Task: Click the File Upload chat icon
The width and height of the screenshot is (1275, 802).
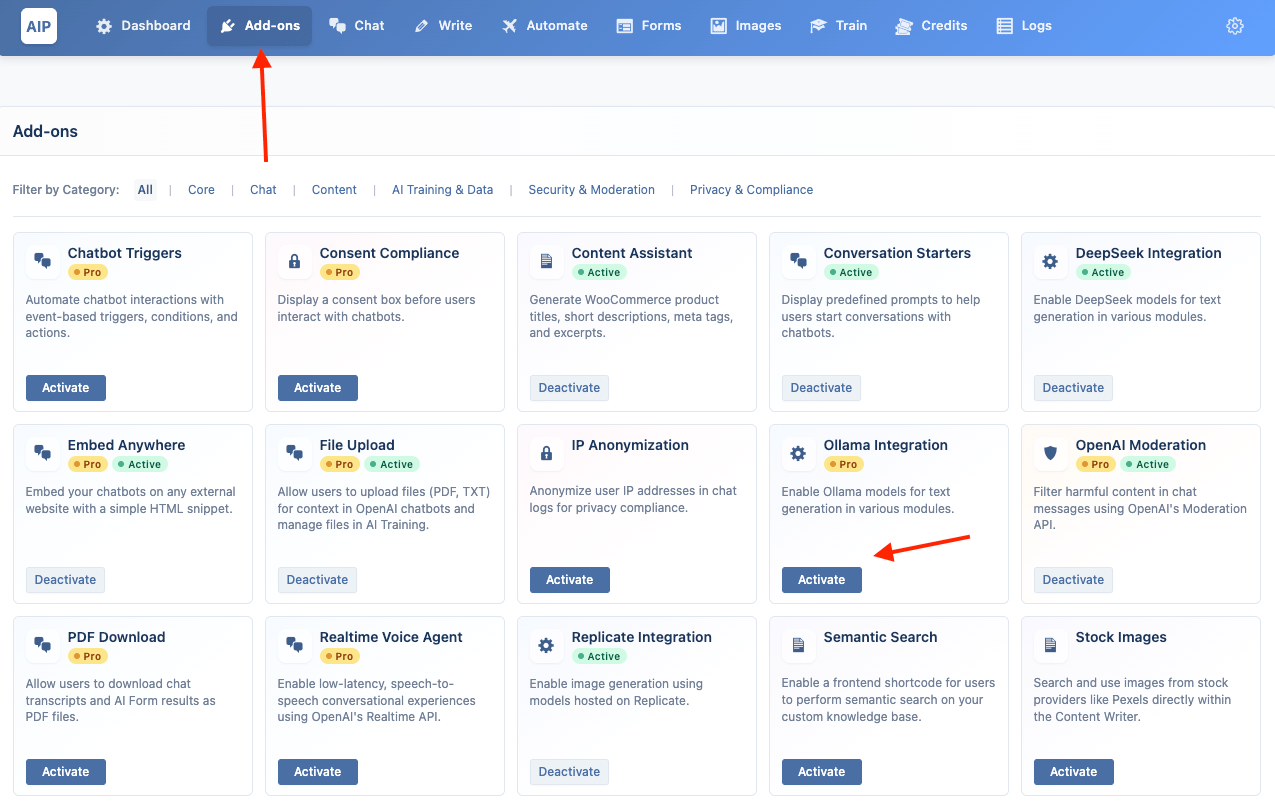Action: [294, 453]
